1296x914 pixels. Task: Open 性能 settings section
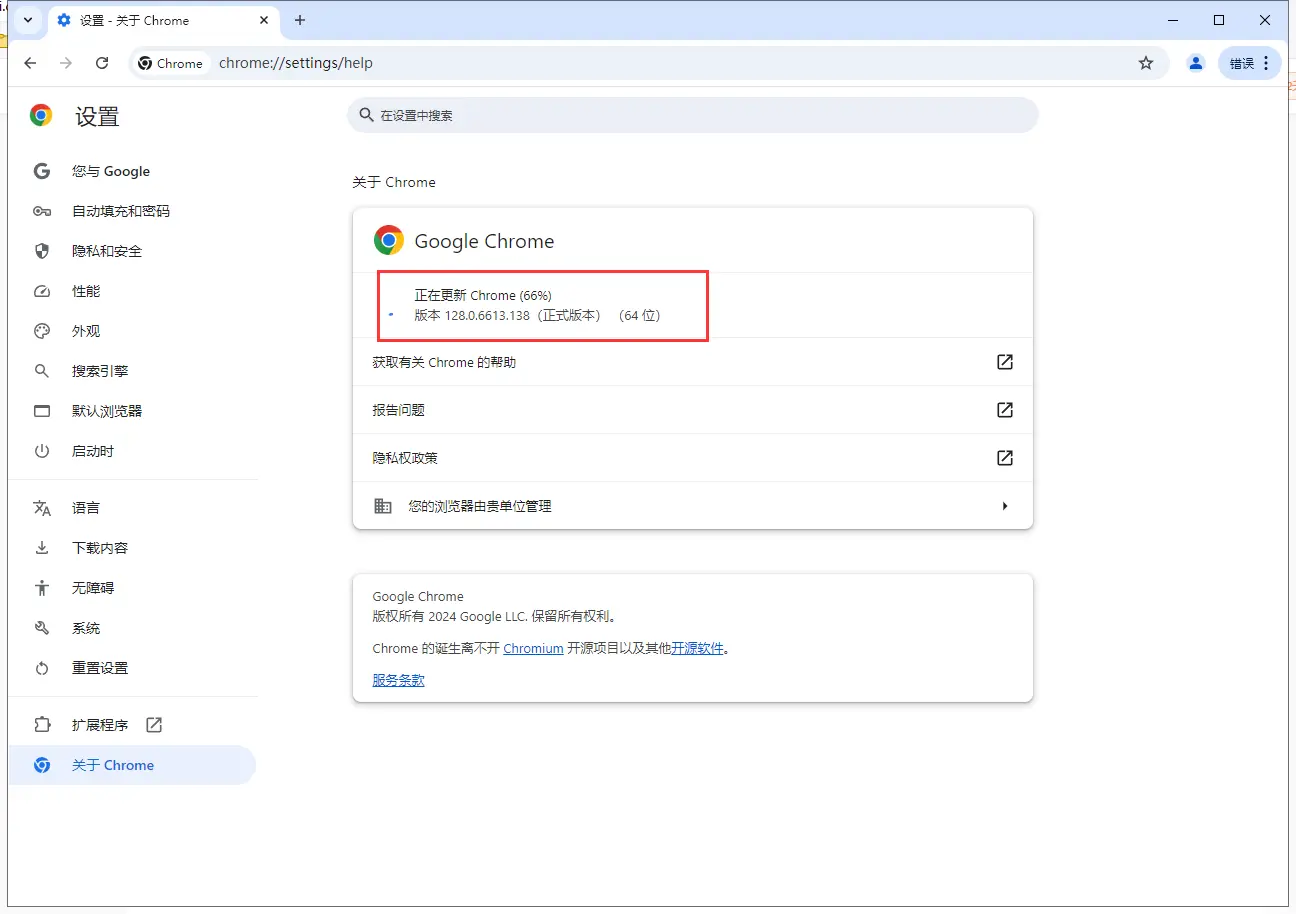(132, 291)
